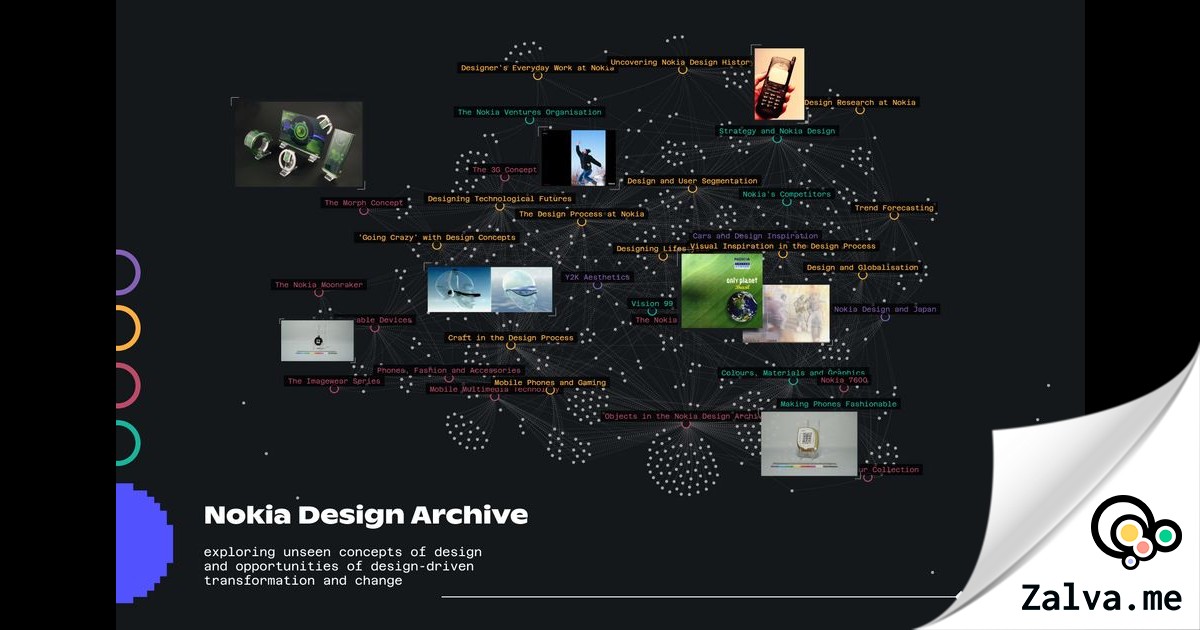
Task: Click The Nokia Moonraker node ring
Action: point(319,293)
